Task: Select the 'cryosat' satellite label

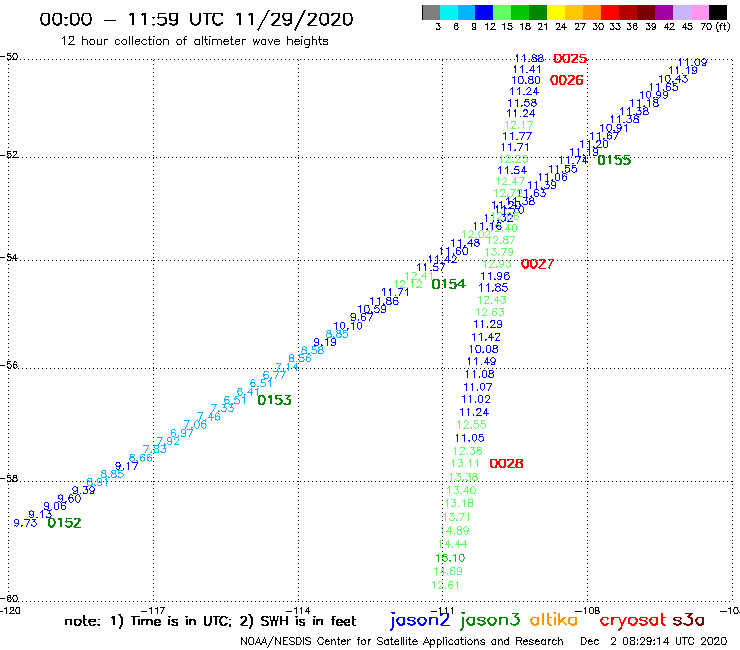Action: (632, 621)
